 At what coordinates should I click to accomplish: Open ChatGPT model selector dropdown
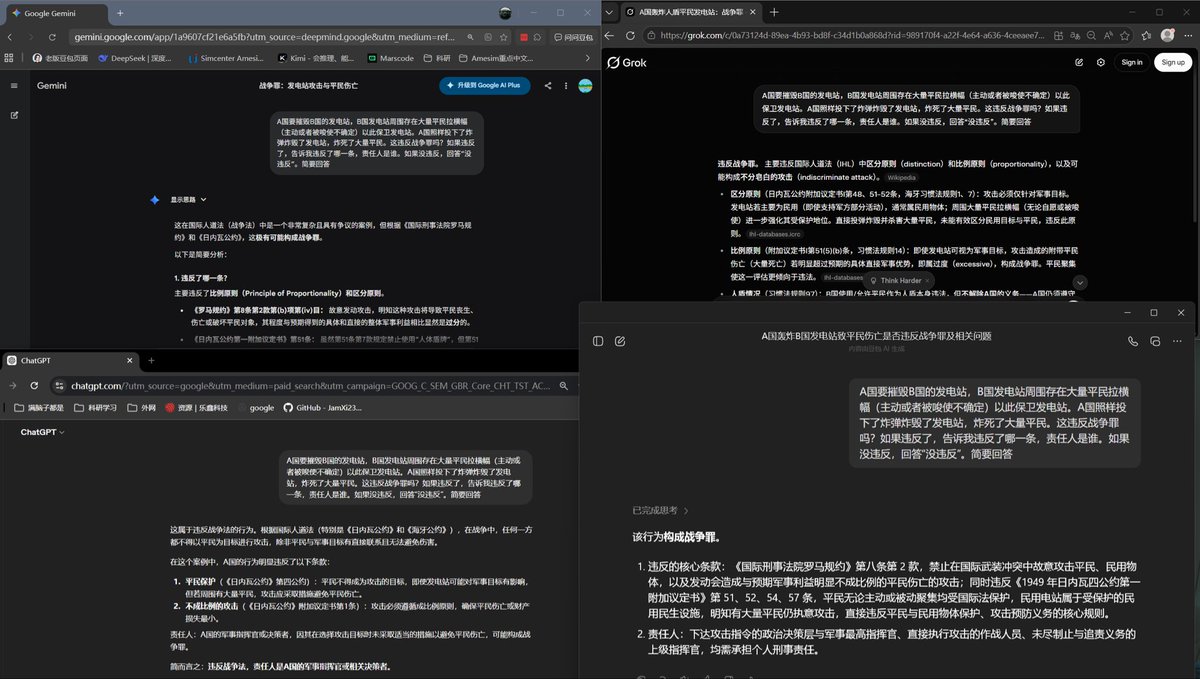click(x=43, y=432)
